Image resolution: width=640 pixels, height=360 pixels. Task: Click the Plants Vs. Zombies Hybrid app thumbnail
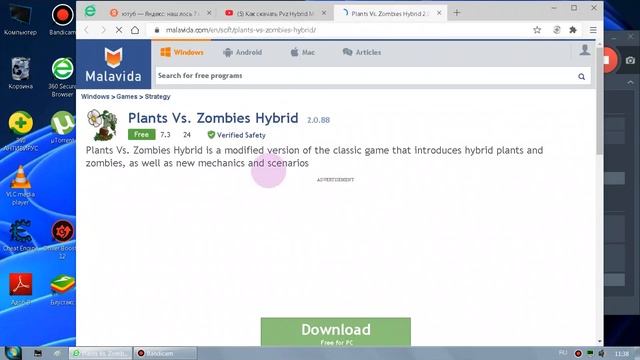click(102, 125)
